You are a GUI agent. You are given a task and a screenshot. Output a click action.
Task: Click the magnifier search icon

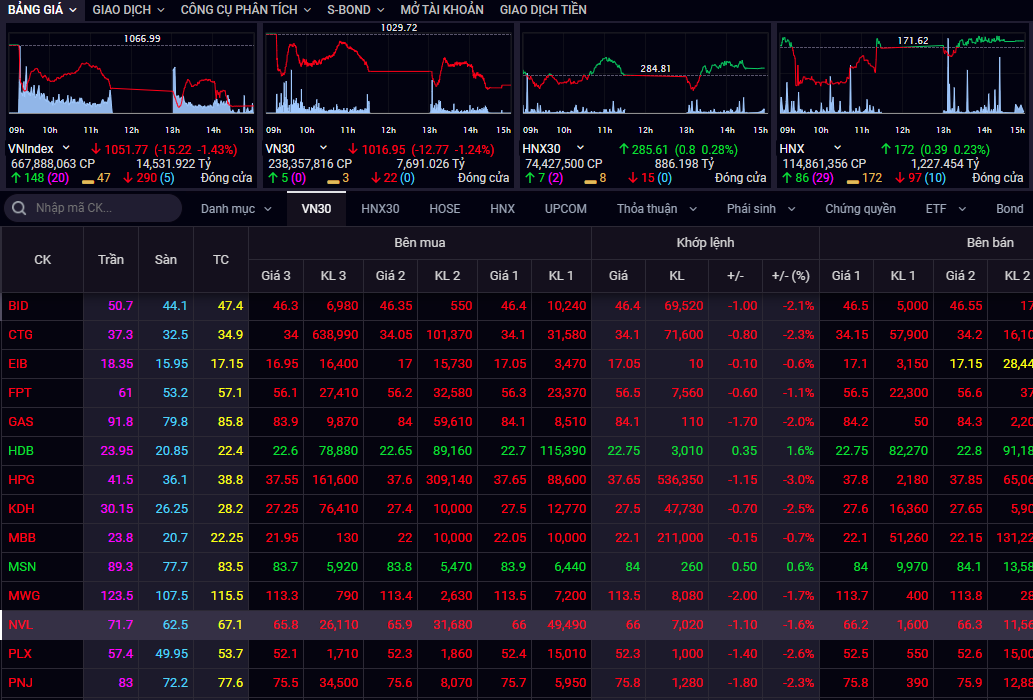19,208
